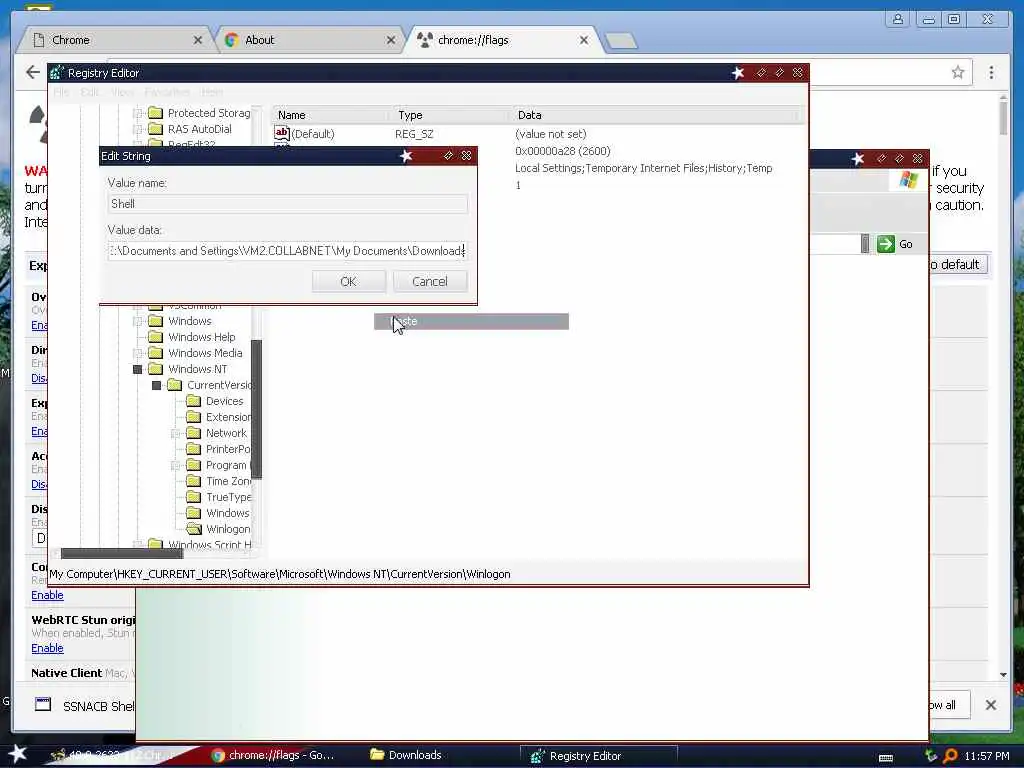Open the star Start button on taskbar
Screen dimensions: 1024x768
pos(18,754)
